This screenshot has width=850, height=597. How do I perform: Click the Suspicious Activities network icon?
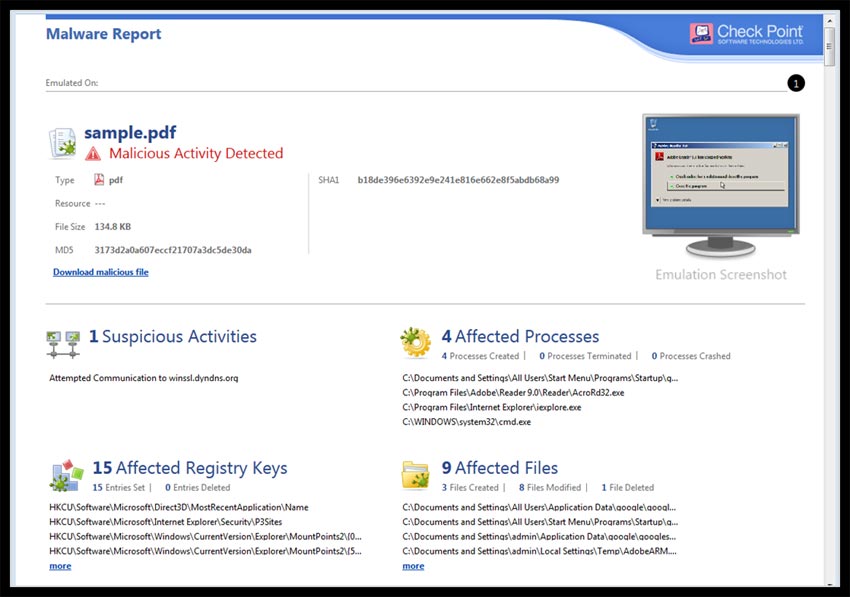click(x=65, y=343)
